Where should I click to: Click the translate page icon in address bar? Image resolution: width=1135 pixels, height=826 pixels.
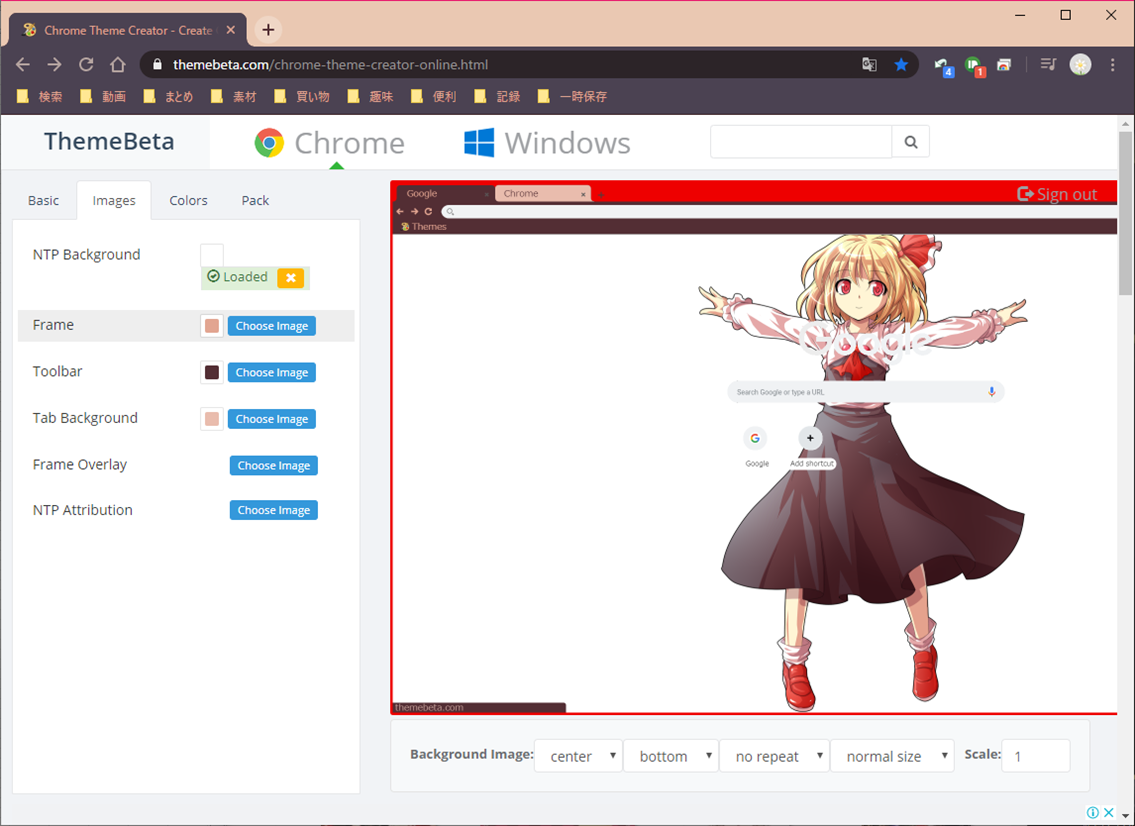[869, 64]
